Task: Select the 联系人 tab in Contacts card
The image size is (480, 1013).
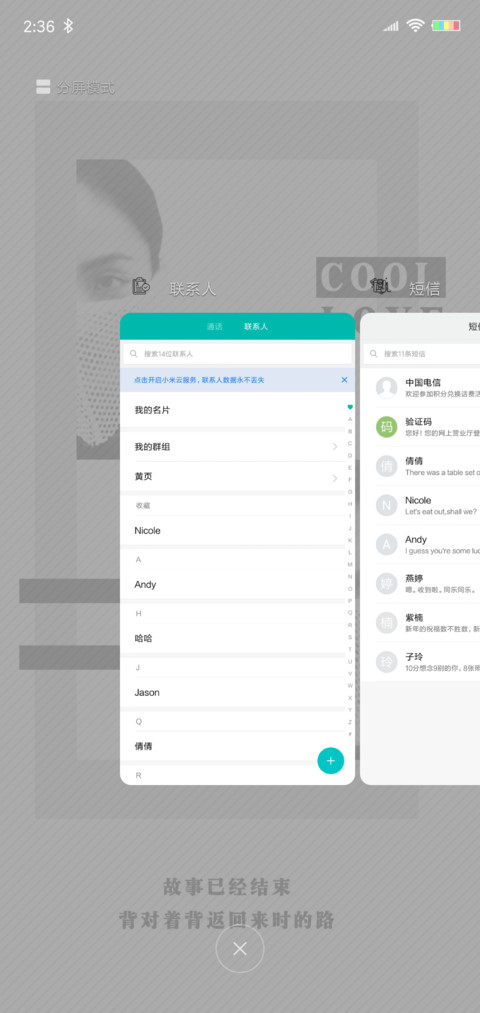Action: pos(256,327)
